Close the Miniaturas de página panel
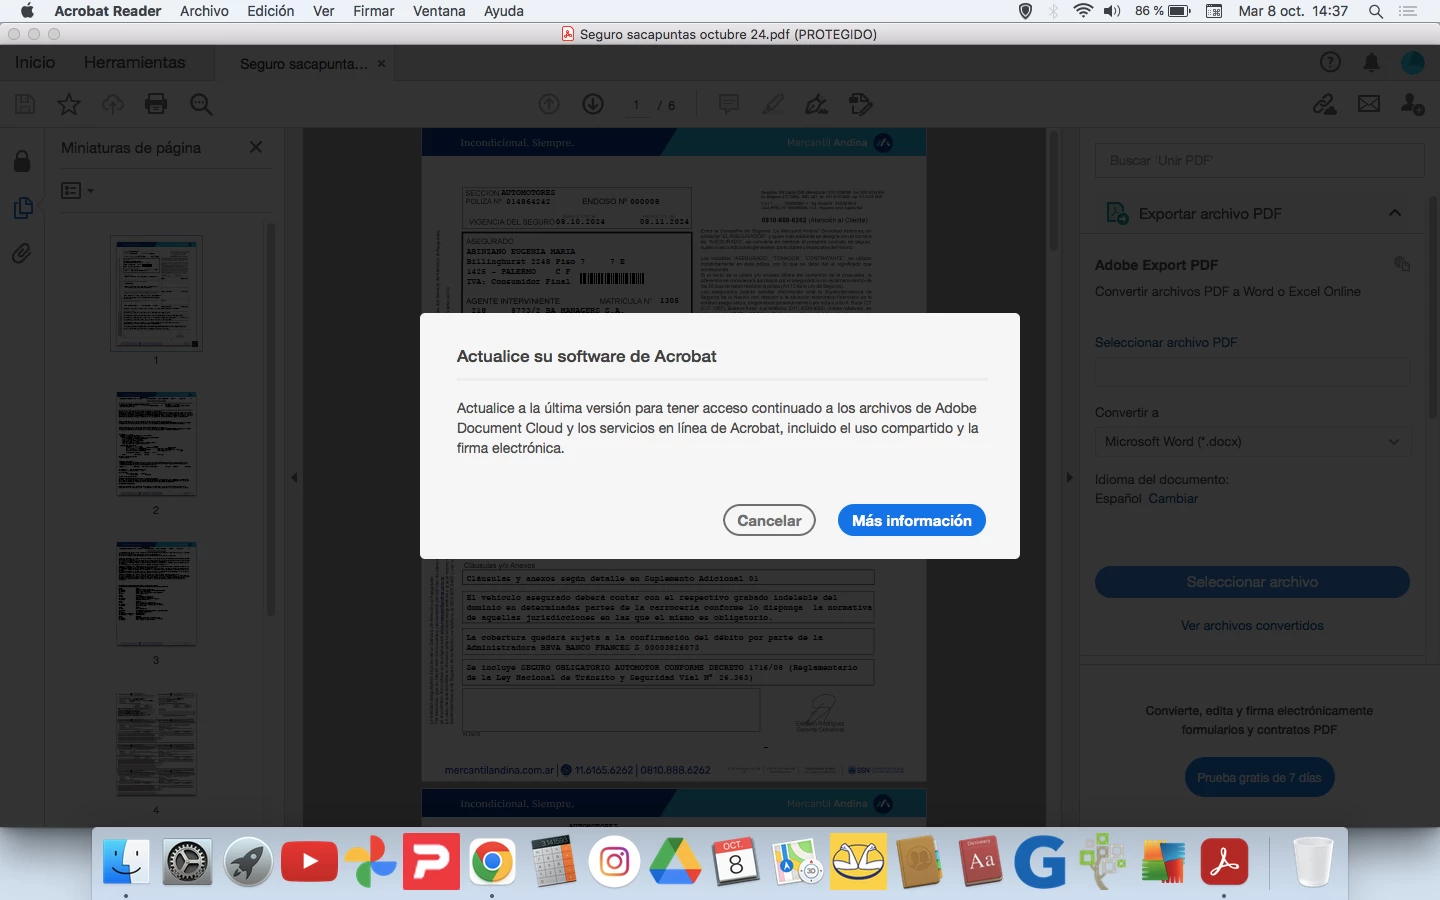Viewport: 1440px width, 900px height. (x=256, y=147)
